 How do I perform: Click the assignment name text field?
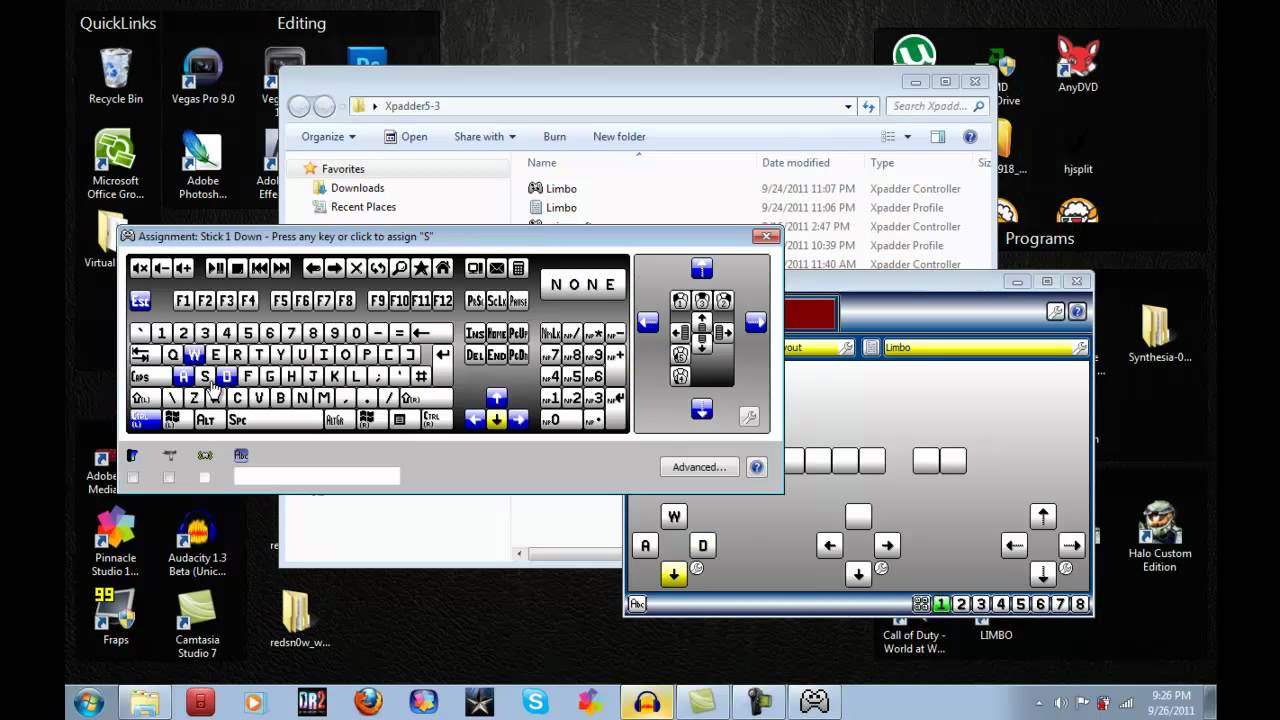(317, 477)
